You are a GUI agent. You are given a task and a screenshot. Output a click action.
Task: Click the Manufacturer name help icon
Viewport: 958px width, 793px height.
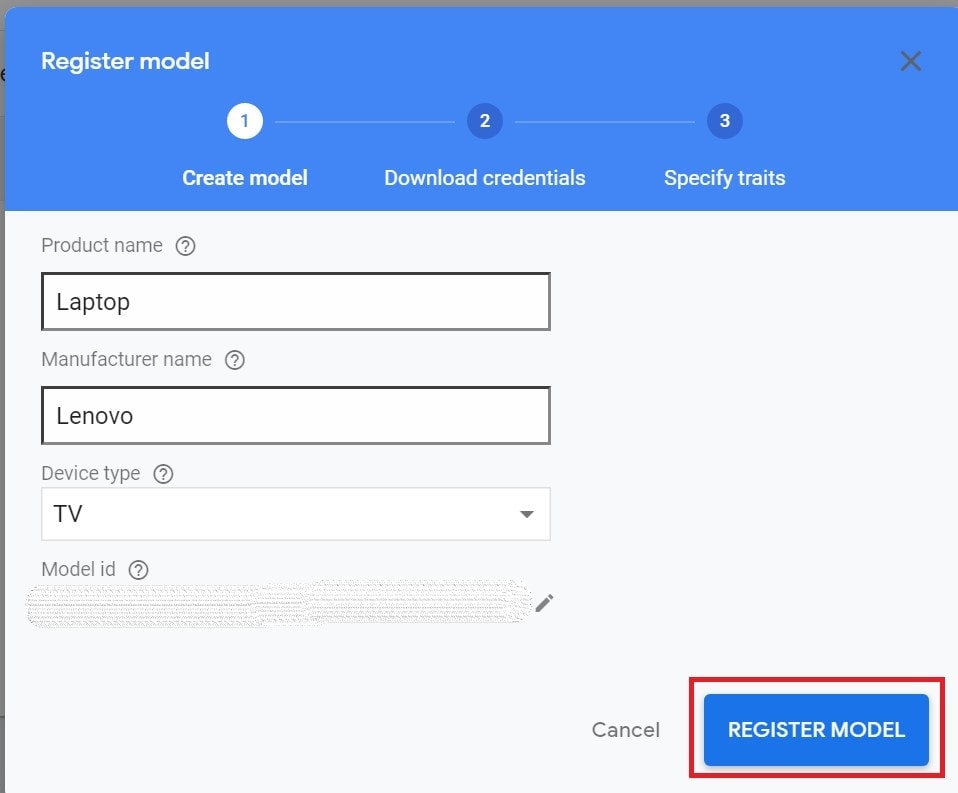point(235,360)
